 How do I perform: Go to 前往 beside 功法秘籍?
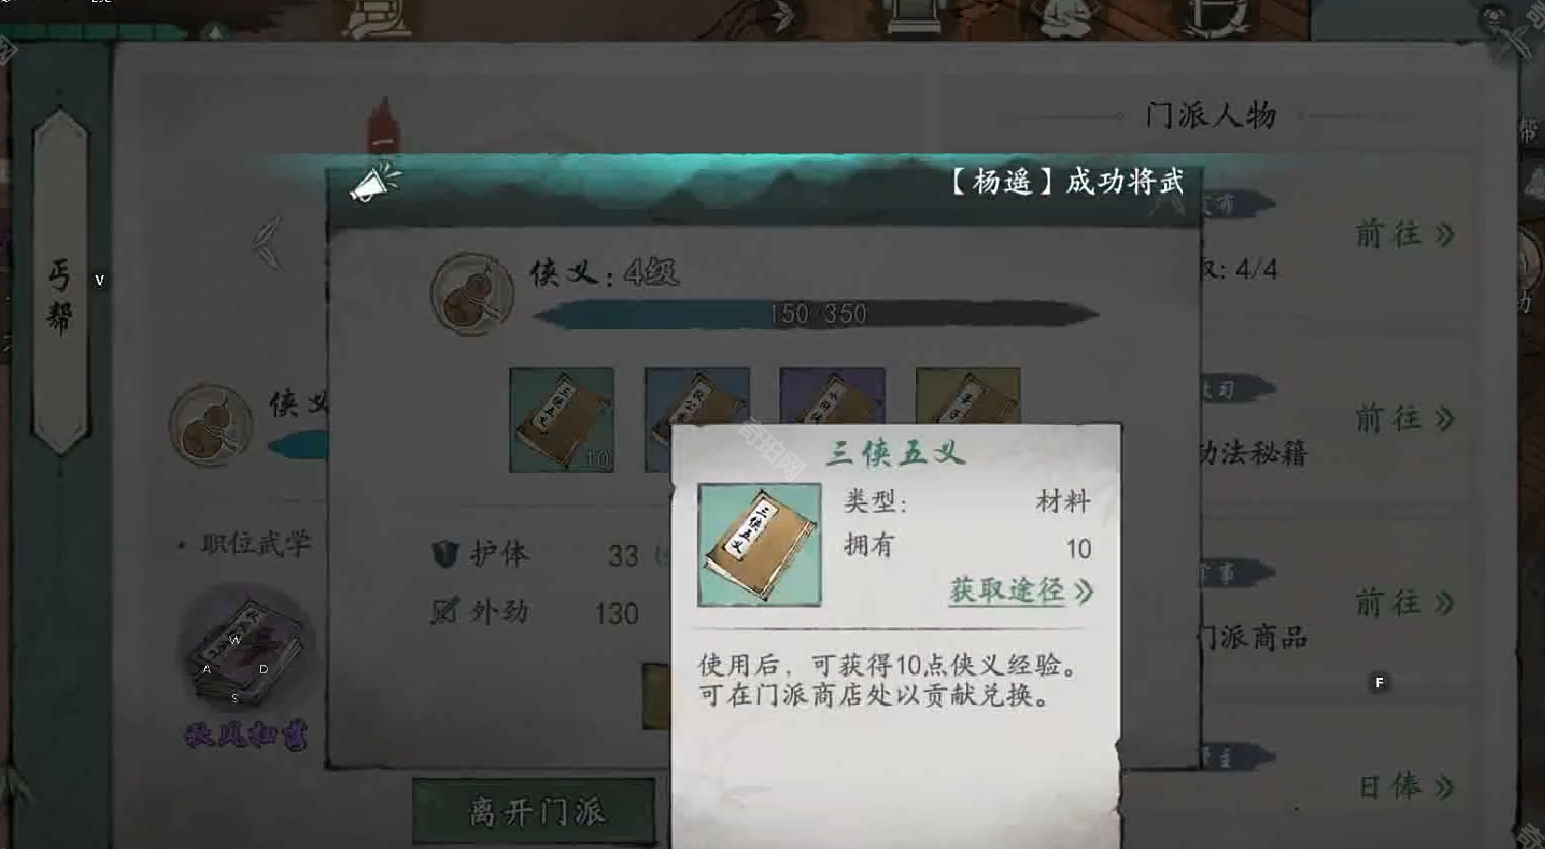tap(1404, 418)
